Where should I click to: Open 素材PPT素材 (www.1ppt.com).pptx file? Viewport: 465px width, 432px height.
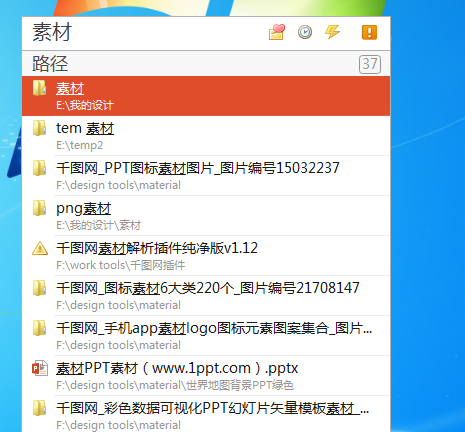pyautogui.click(x=206, y=376)
